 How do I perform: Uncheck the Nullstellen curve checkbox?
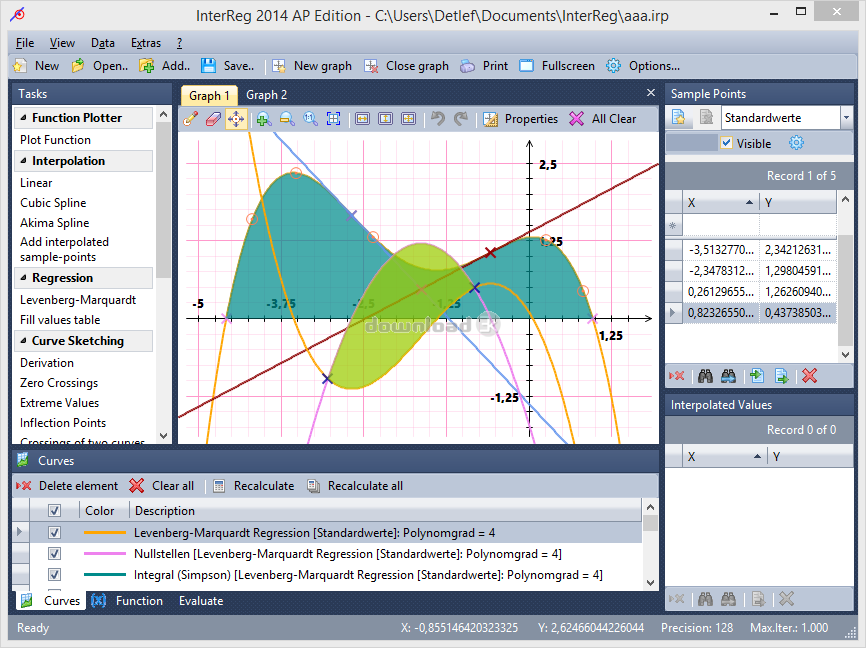coord(54,554)
